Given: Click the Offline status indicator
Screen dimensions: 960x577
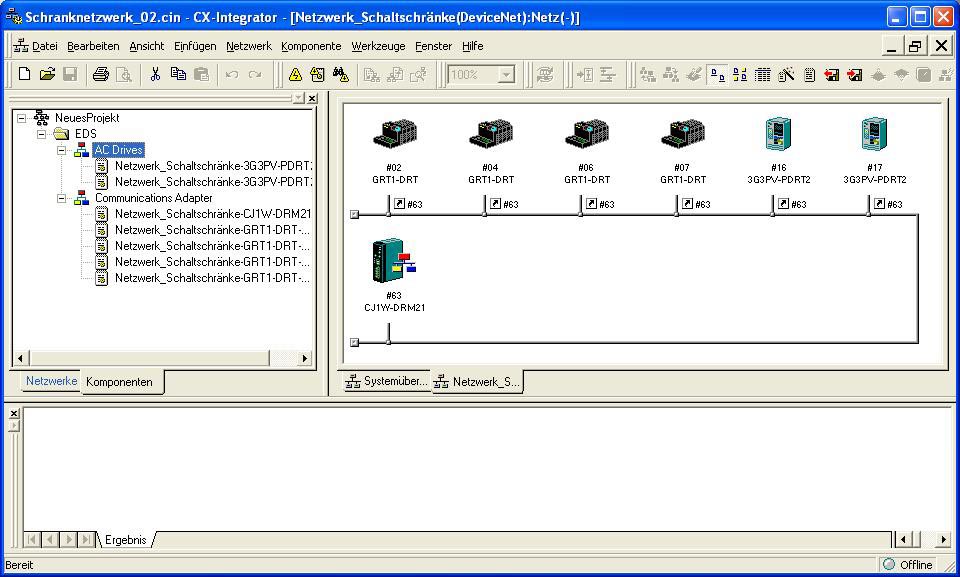Looking at the screenshot, I should click(x=909, y=565).
